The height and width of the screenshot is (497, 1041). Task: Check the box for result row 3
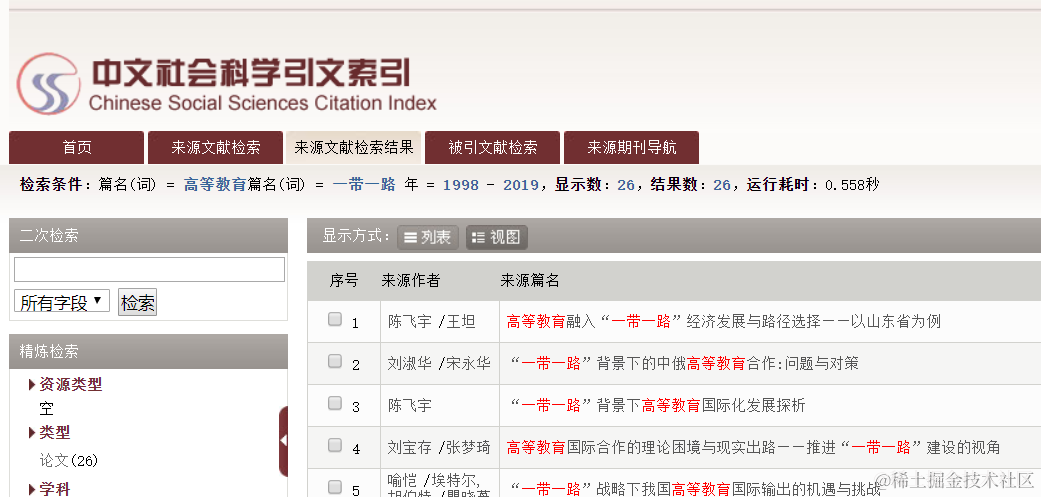pos(335,403)
